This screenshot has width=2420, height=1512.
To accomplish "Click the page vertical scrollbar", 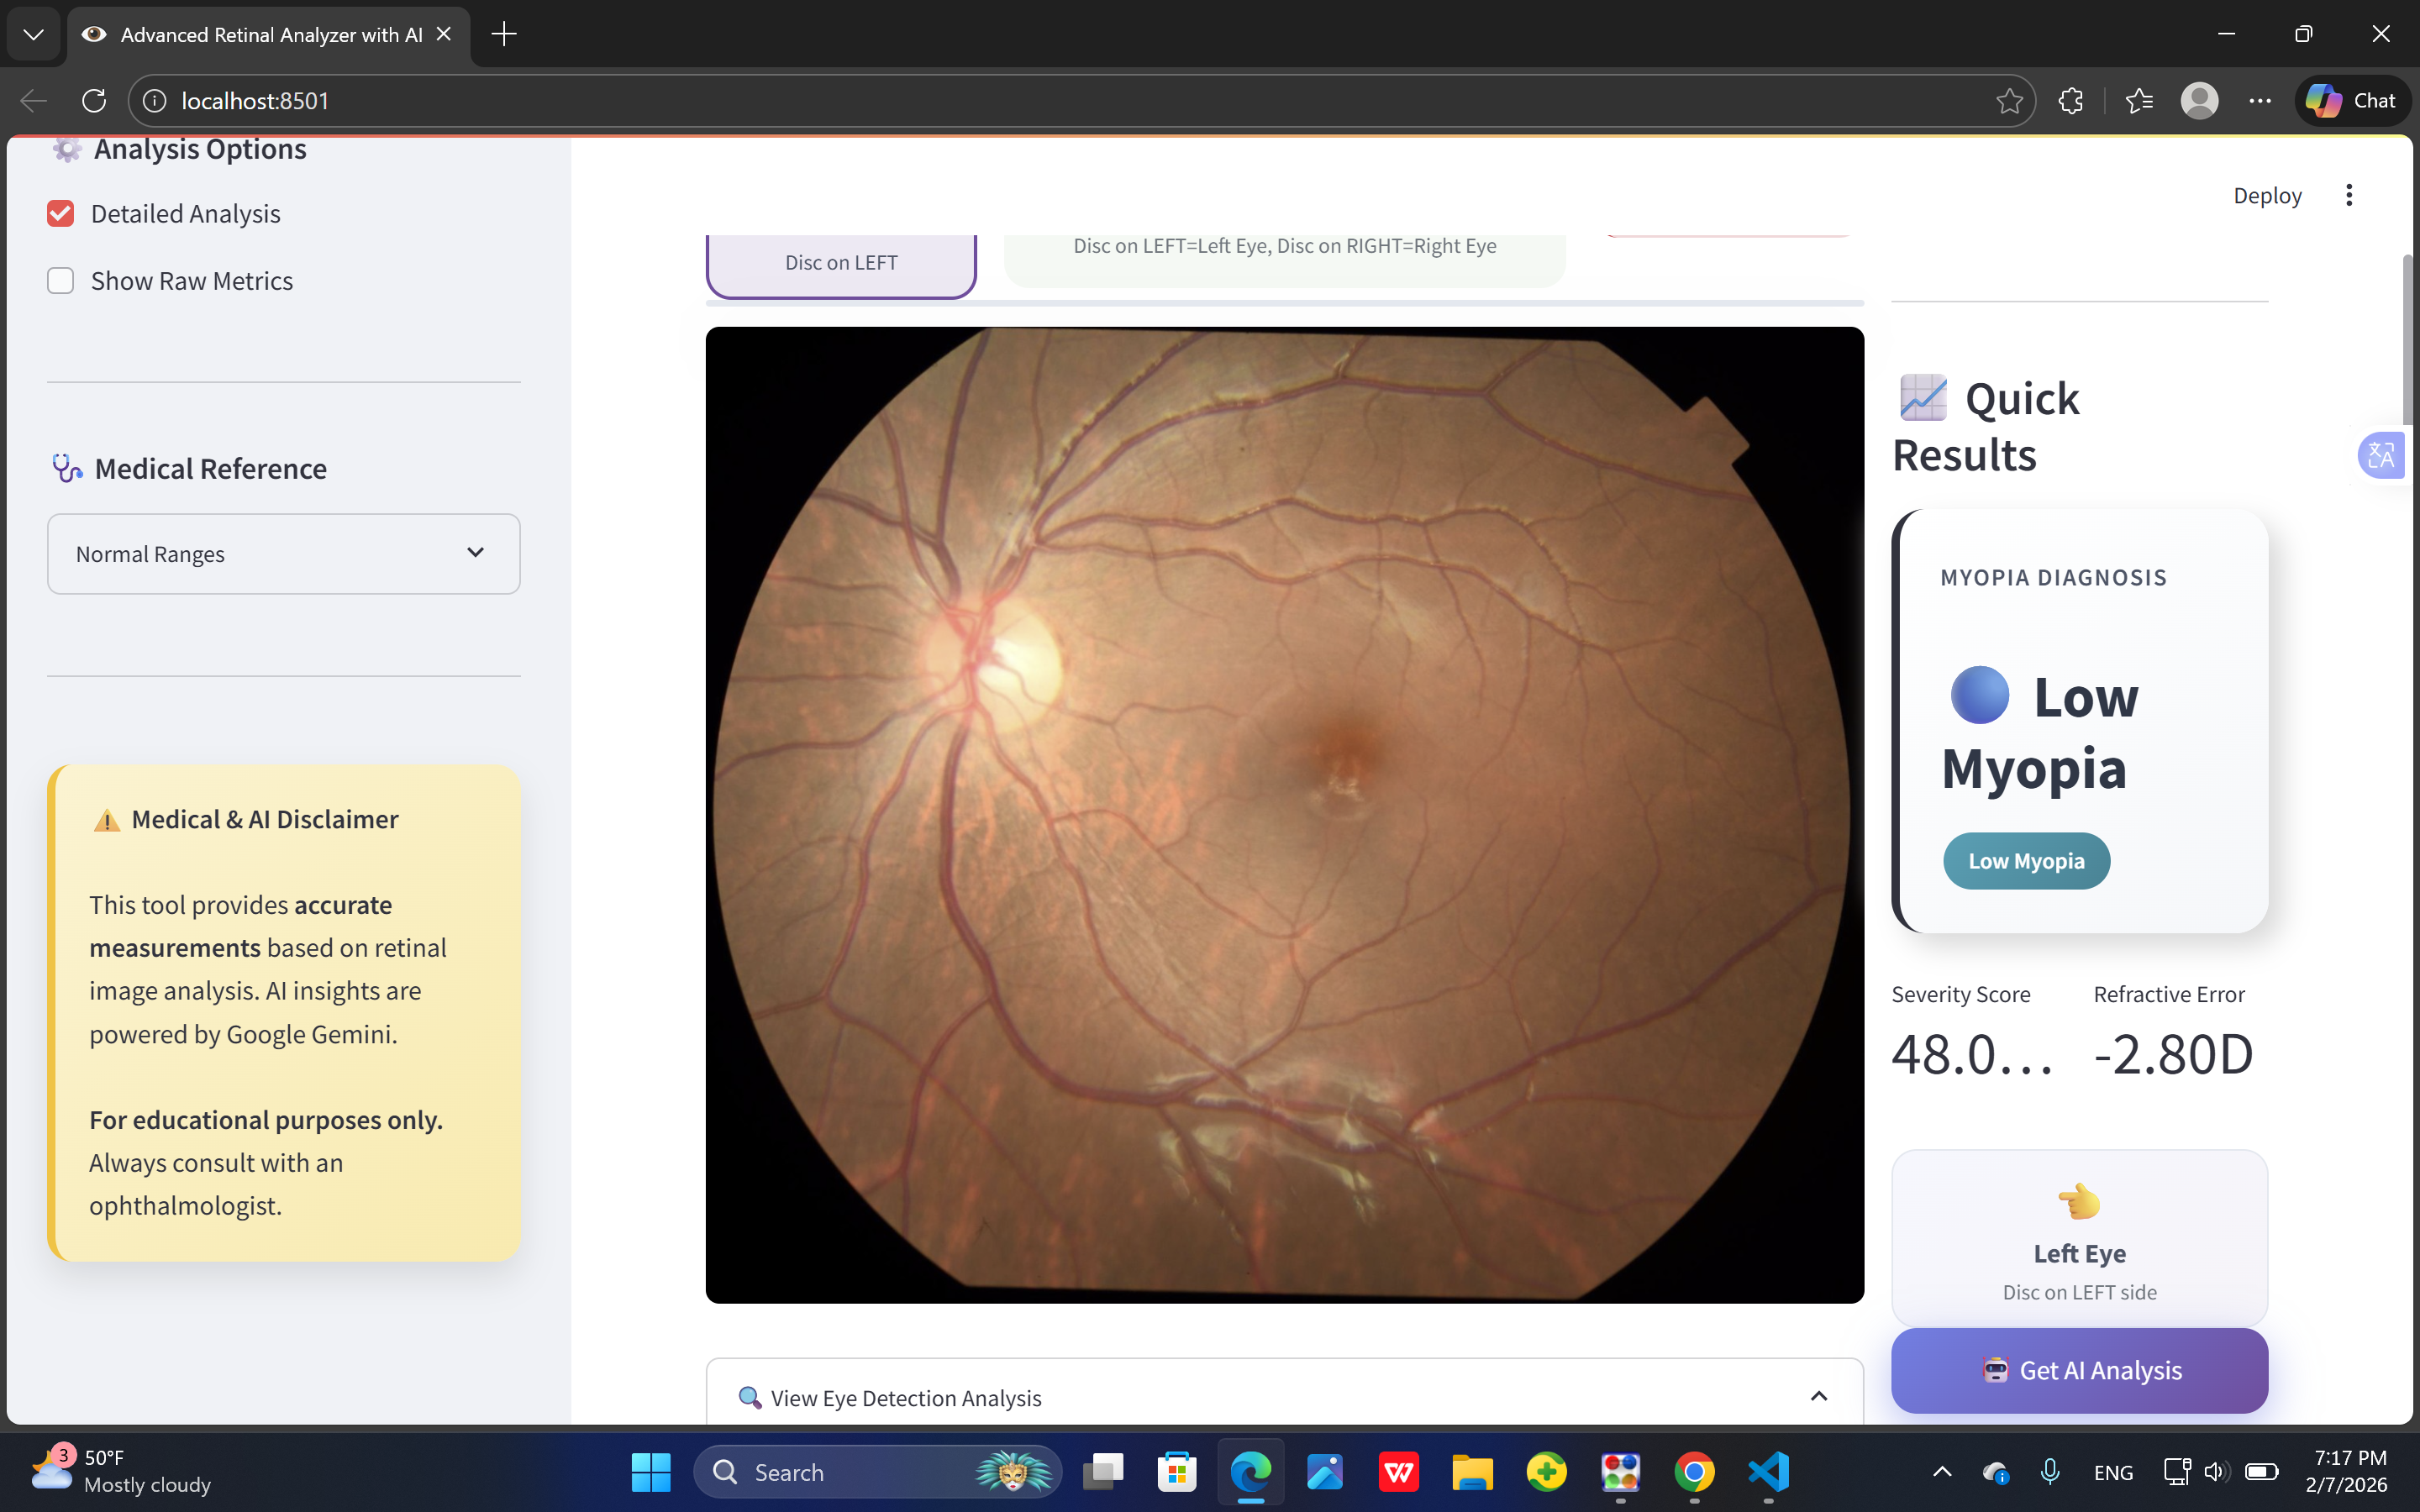I will (x=2408, y=340).
